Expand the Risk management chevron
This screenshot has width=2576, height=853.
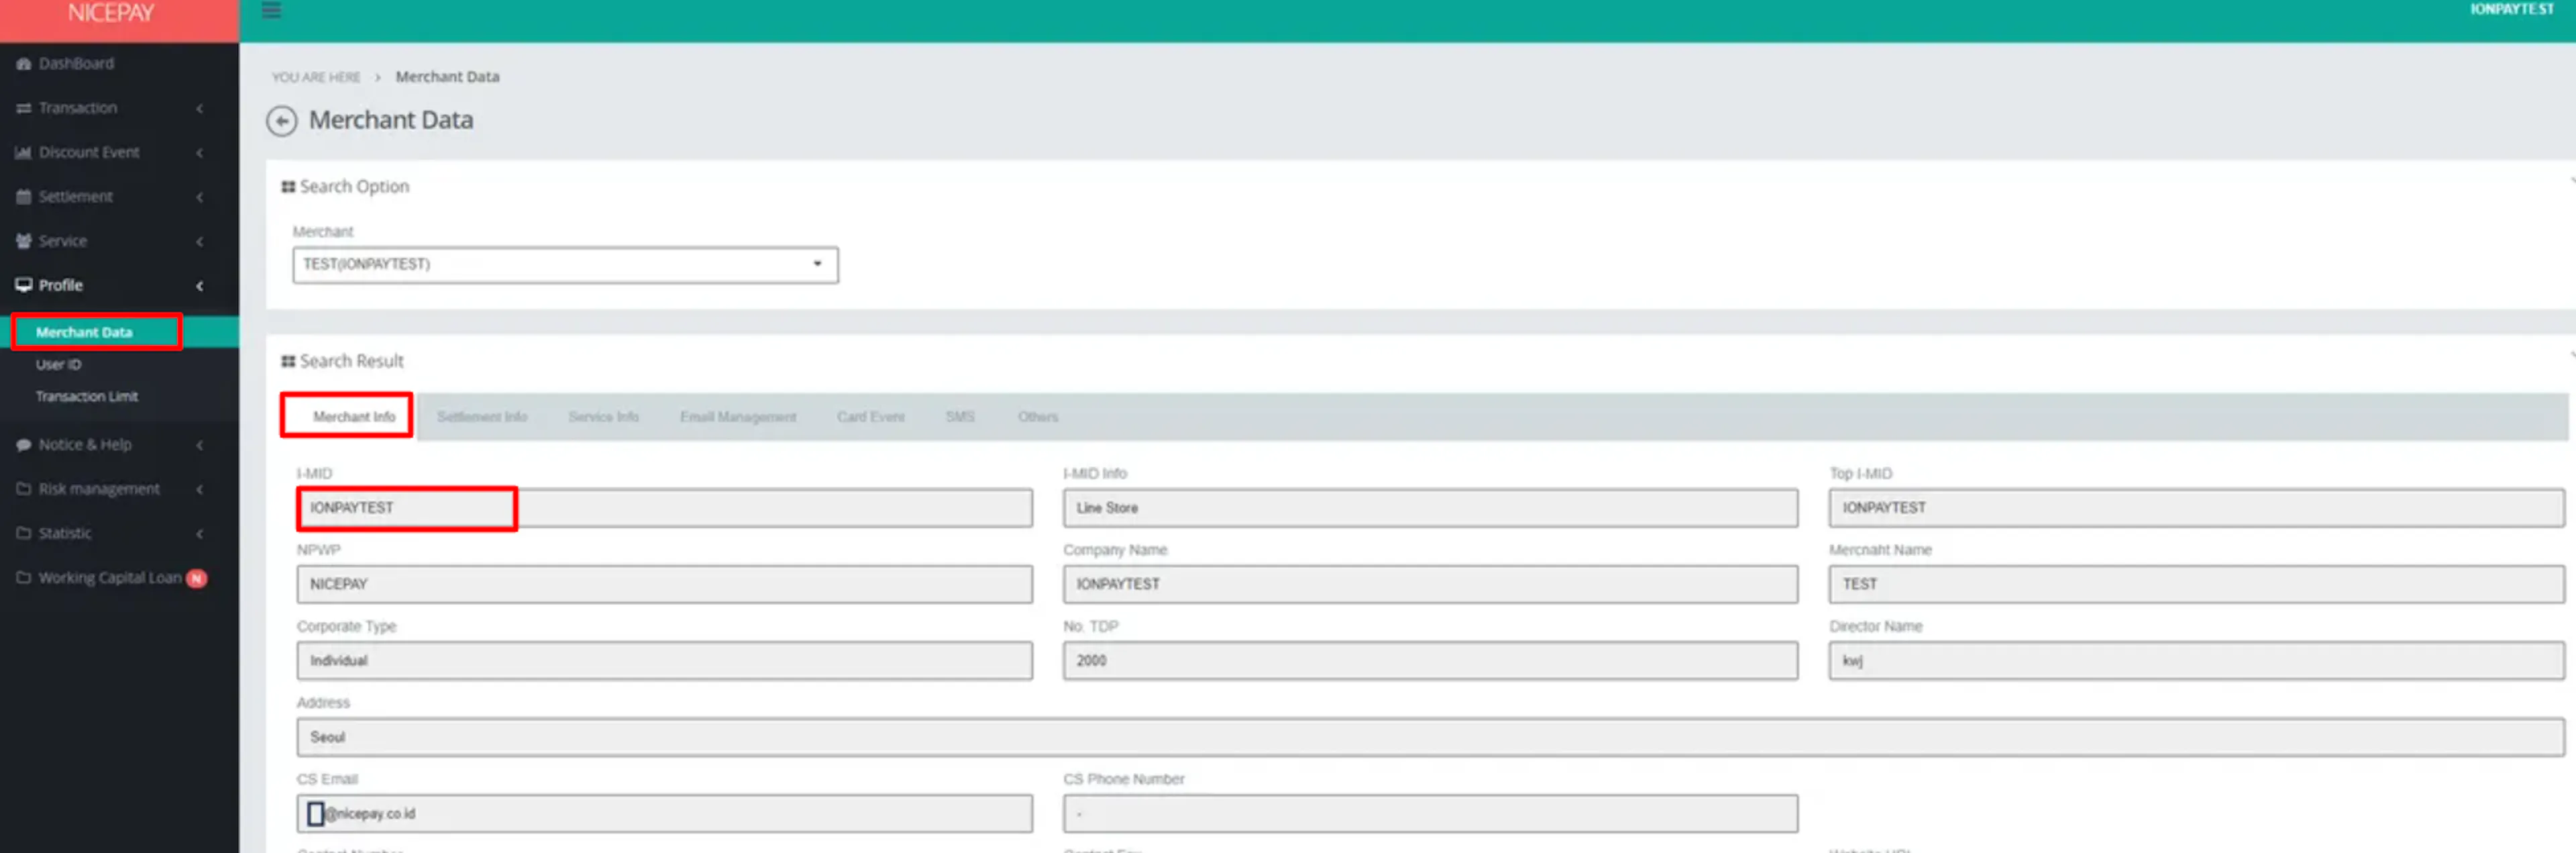coord(200,489)
